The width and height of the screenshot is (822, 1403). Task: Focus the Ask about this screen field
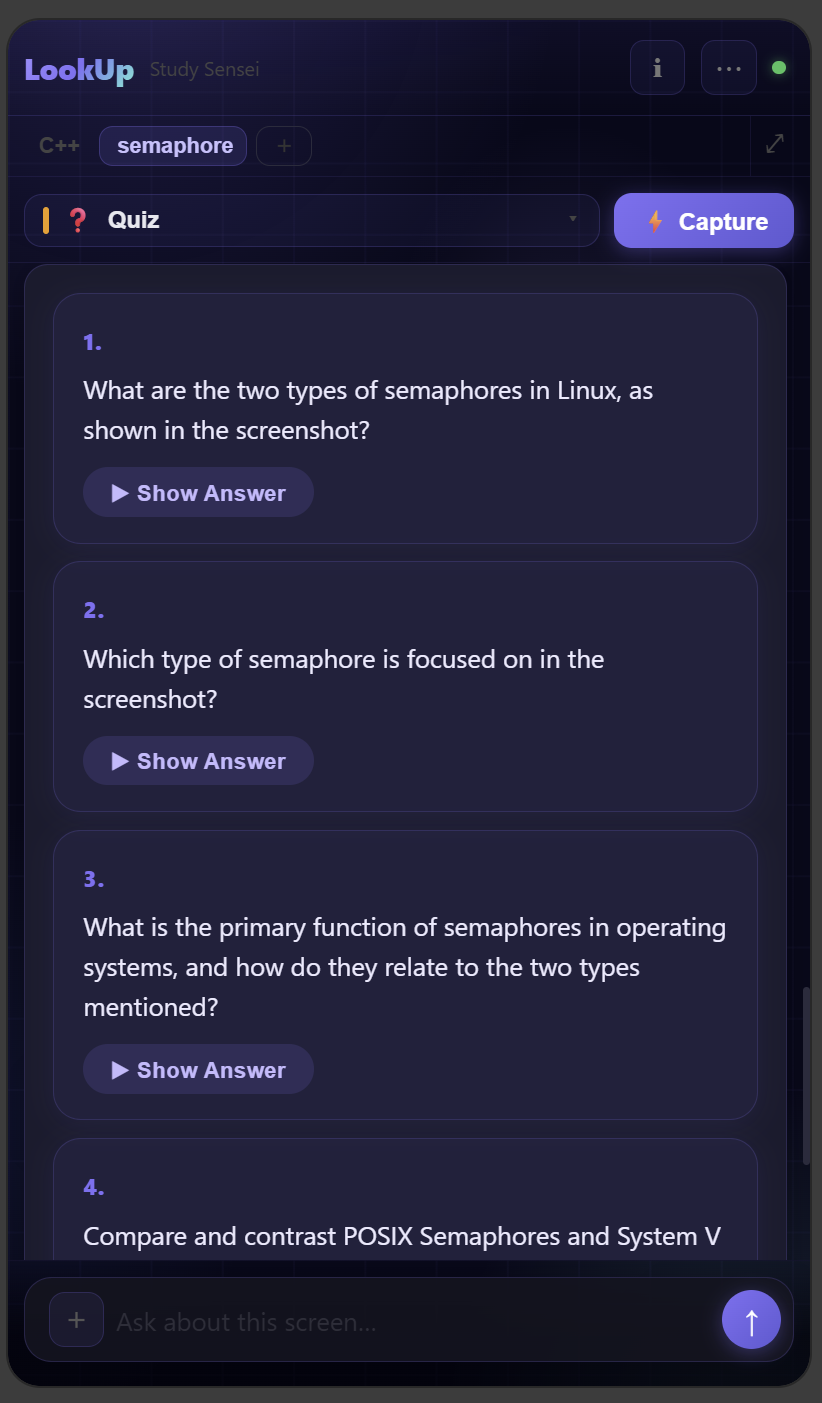click(x=300, y=1322)
